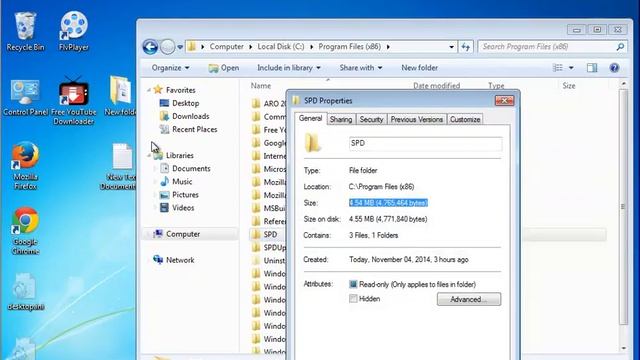
Task: Select the Libraries node in sidebar
Action: [x=173, y=156]
